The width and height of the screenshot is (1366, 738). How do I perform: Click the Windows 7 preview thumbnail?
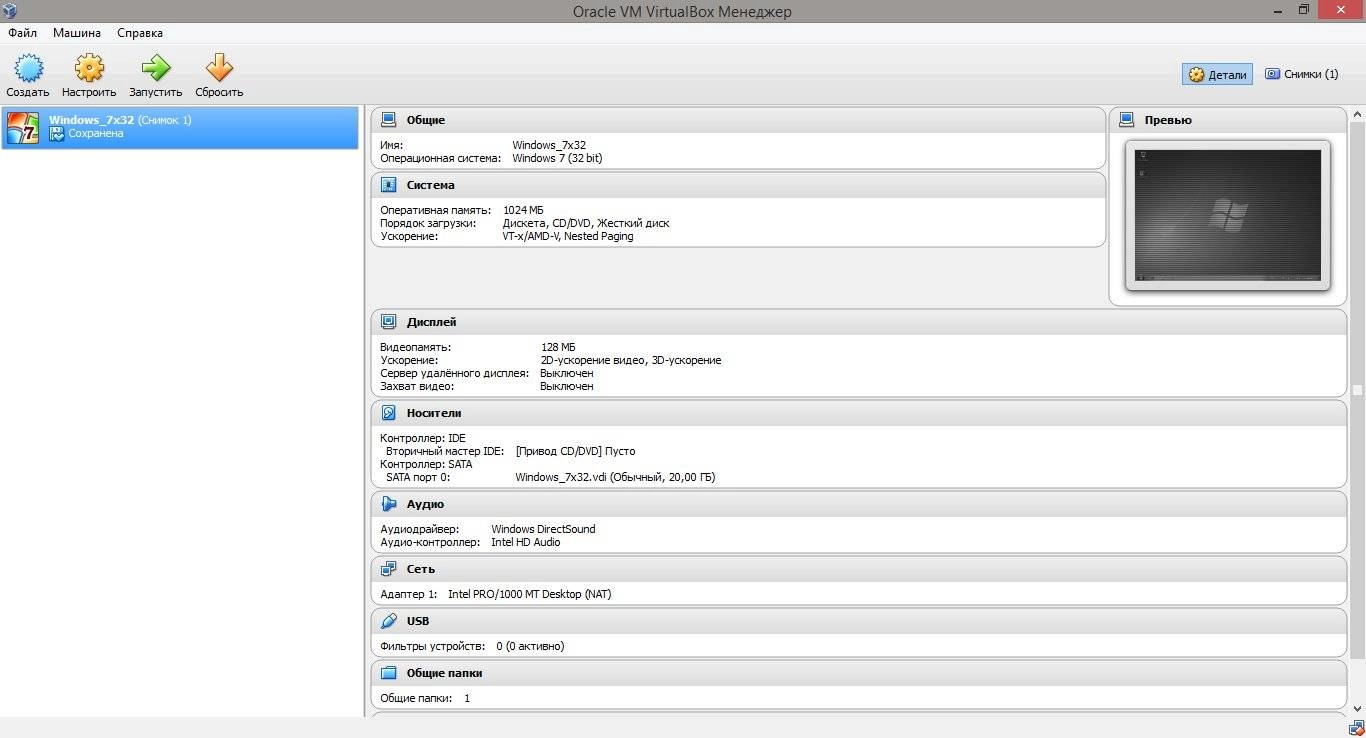coord(1228,216)
